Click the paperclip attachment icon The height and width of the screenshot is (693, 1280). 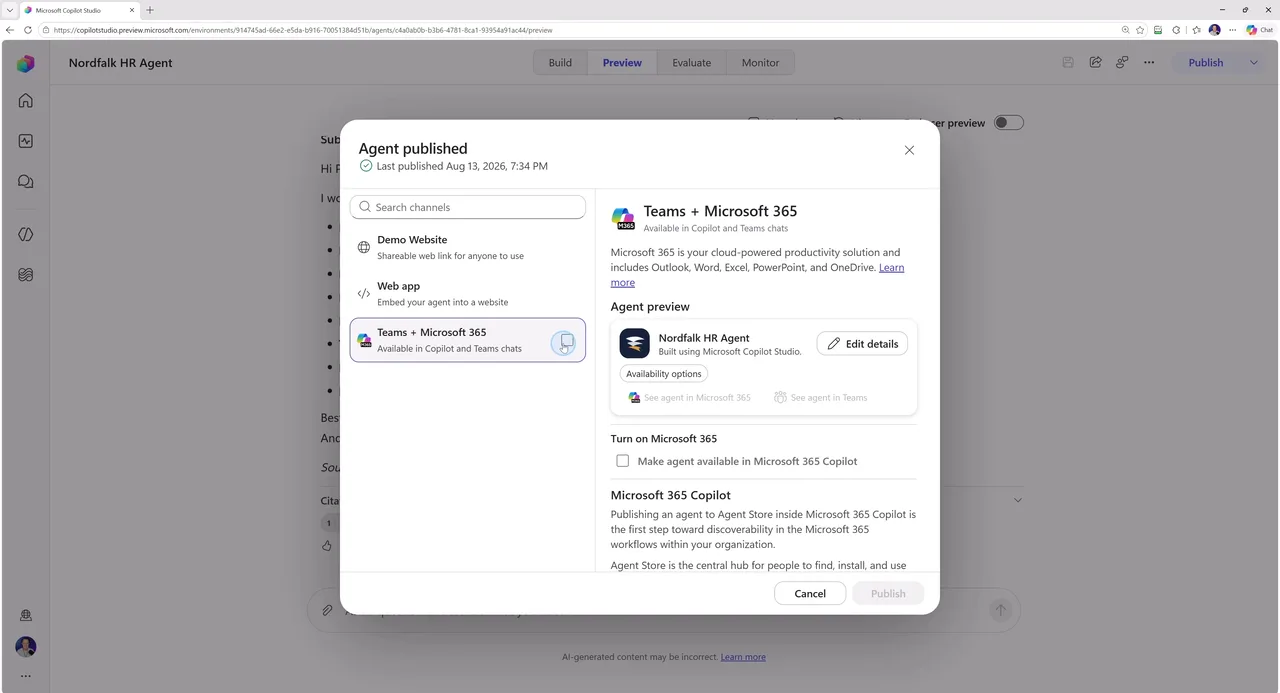coord(327,610)
